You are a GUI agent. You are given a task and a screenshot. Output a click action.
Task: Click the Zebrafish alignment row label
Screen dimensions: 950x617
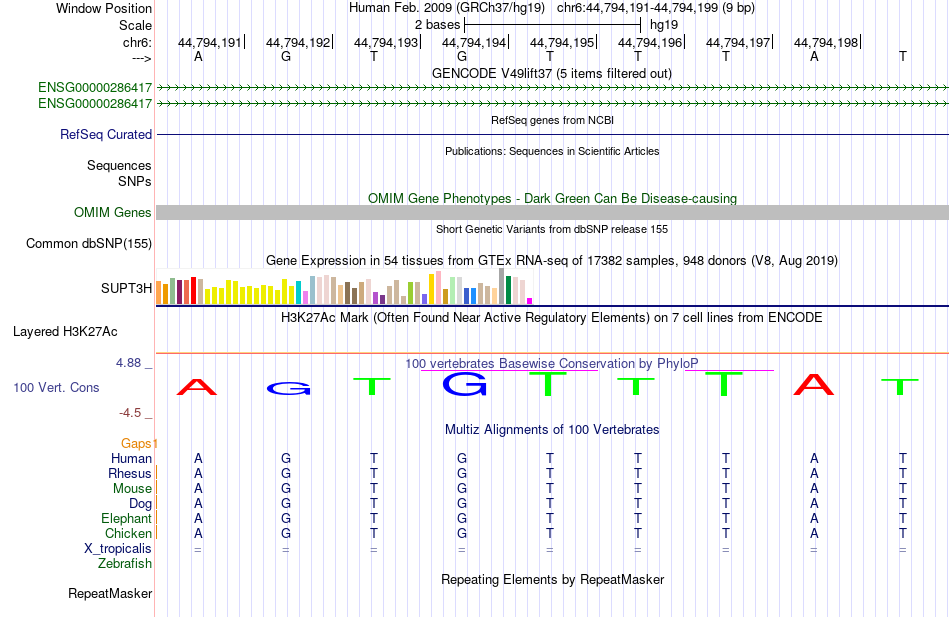click(x=125, y=564)
